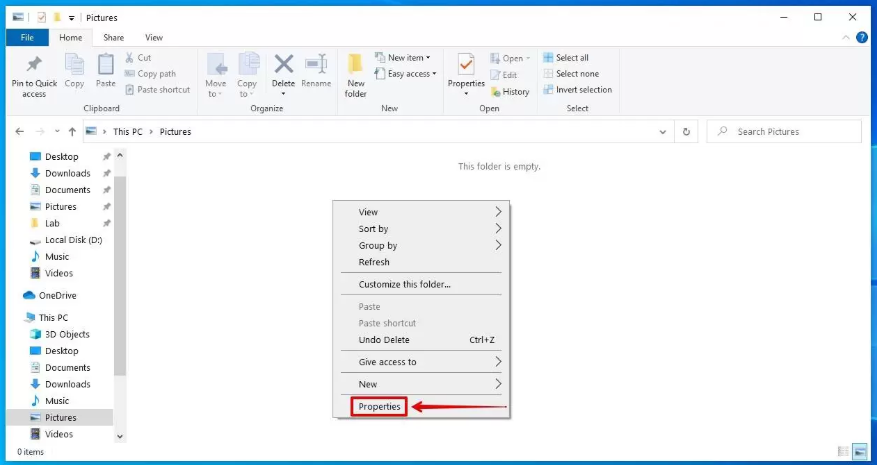The image size is (877, 465).
Task: Open the Copy to ribbon button
Action: tap(247, 75)
